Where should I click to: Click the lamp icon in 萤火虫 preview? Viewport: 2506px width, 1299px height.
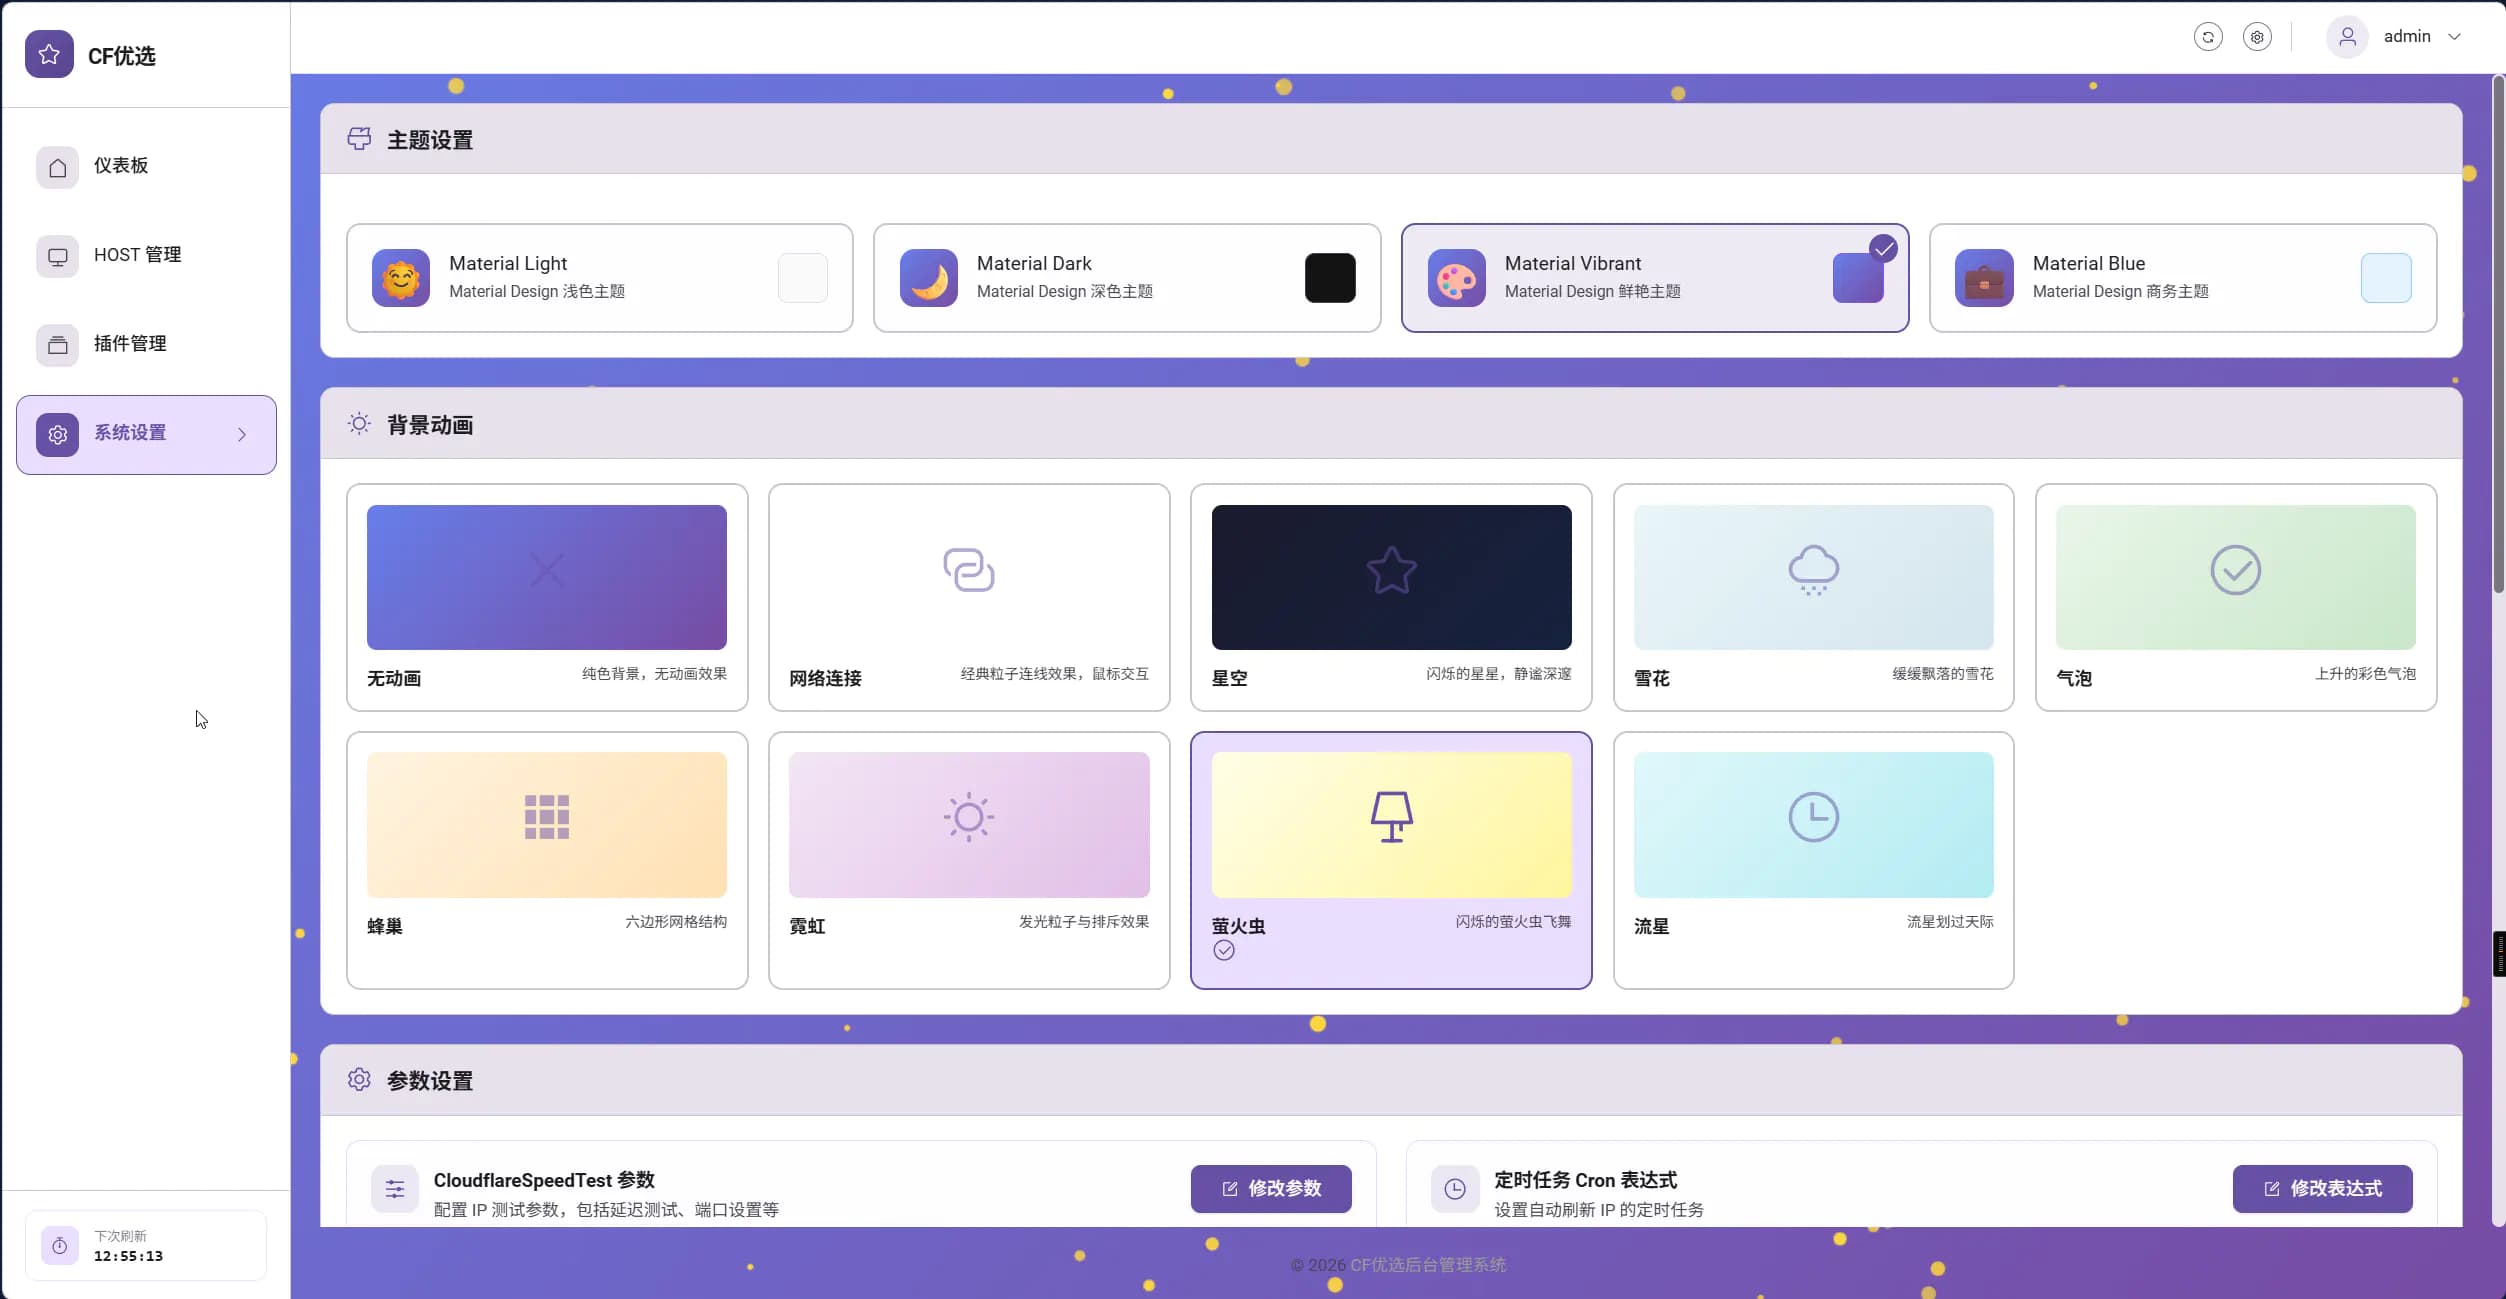pos(1391,817)
